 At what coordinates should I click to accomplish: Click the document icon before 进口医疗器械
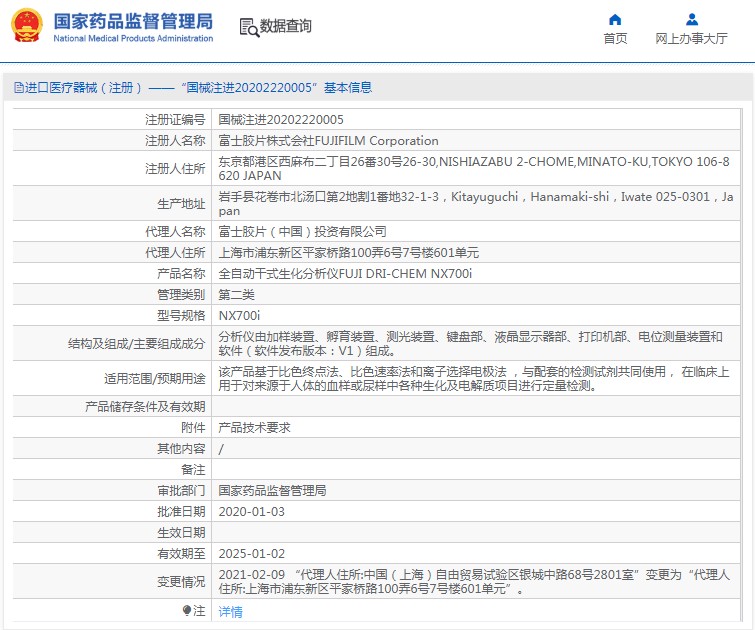tap(19, 88)
